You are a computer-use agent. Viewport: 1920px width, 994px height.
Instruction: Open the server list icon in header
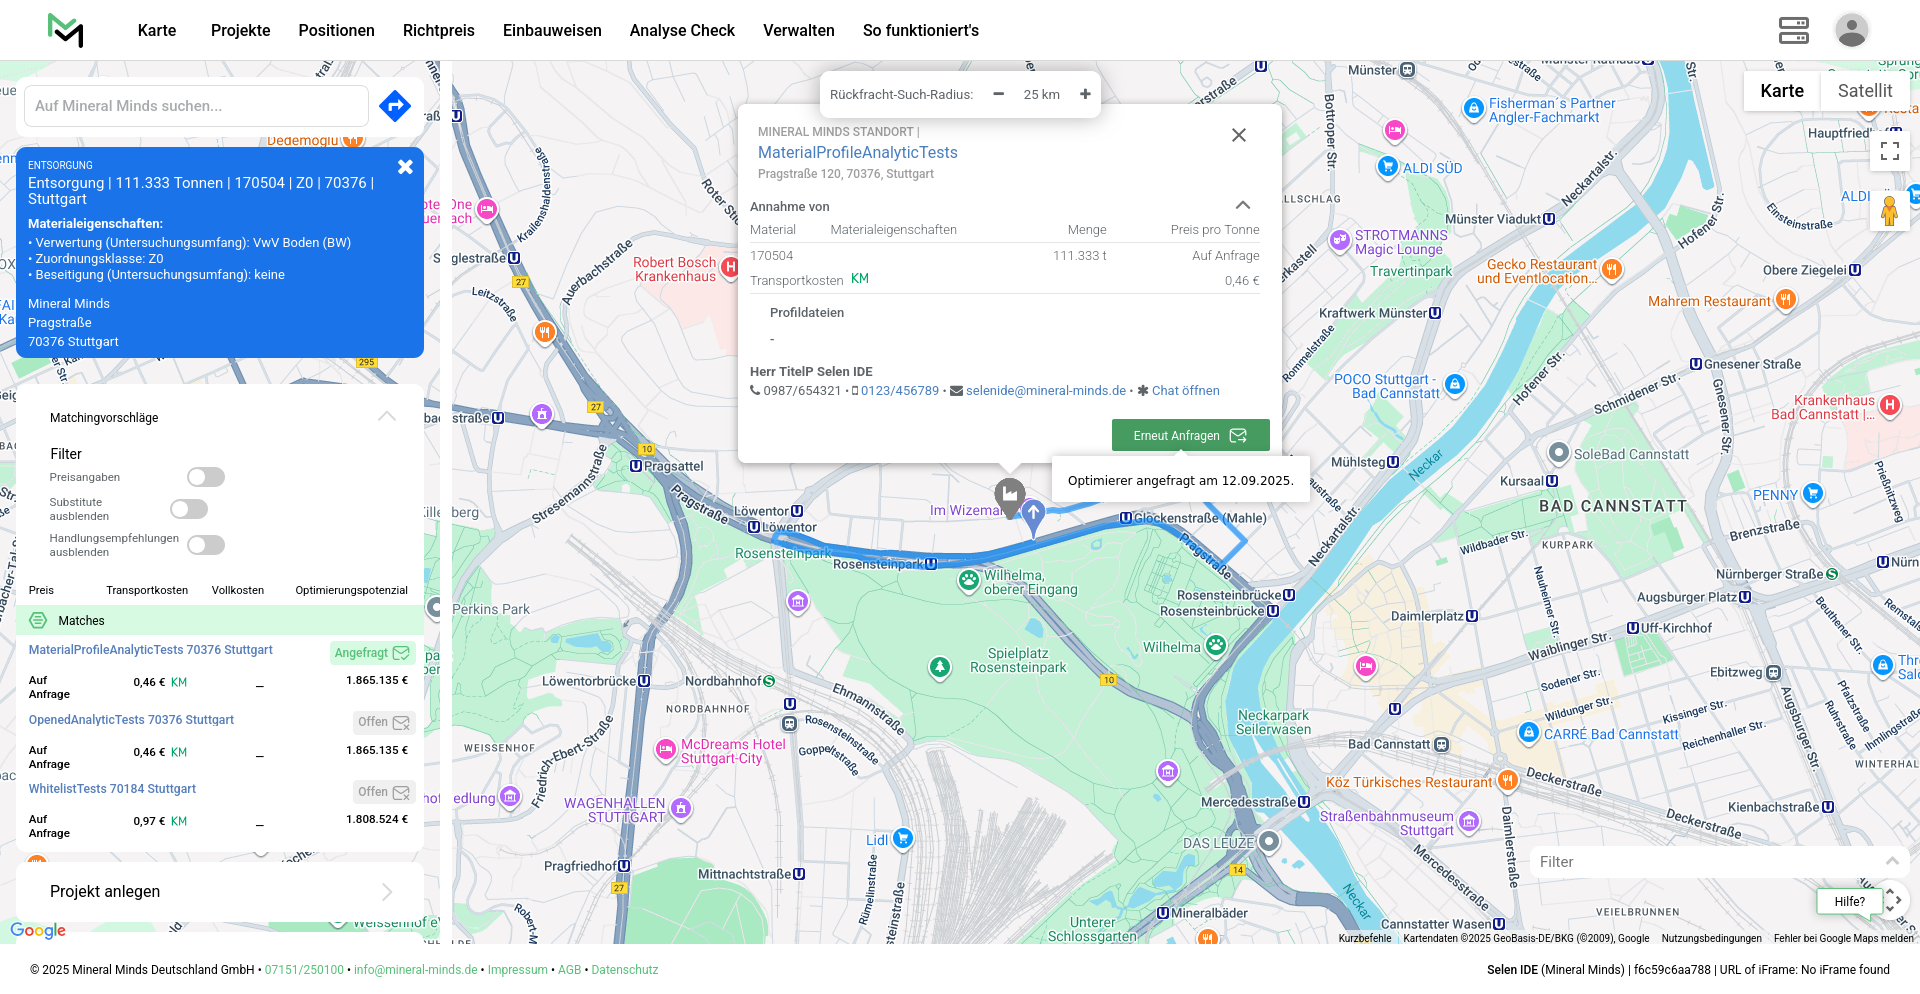[1793, 30]
